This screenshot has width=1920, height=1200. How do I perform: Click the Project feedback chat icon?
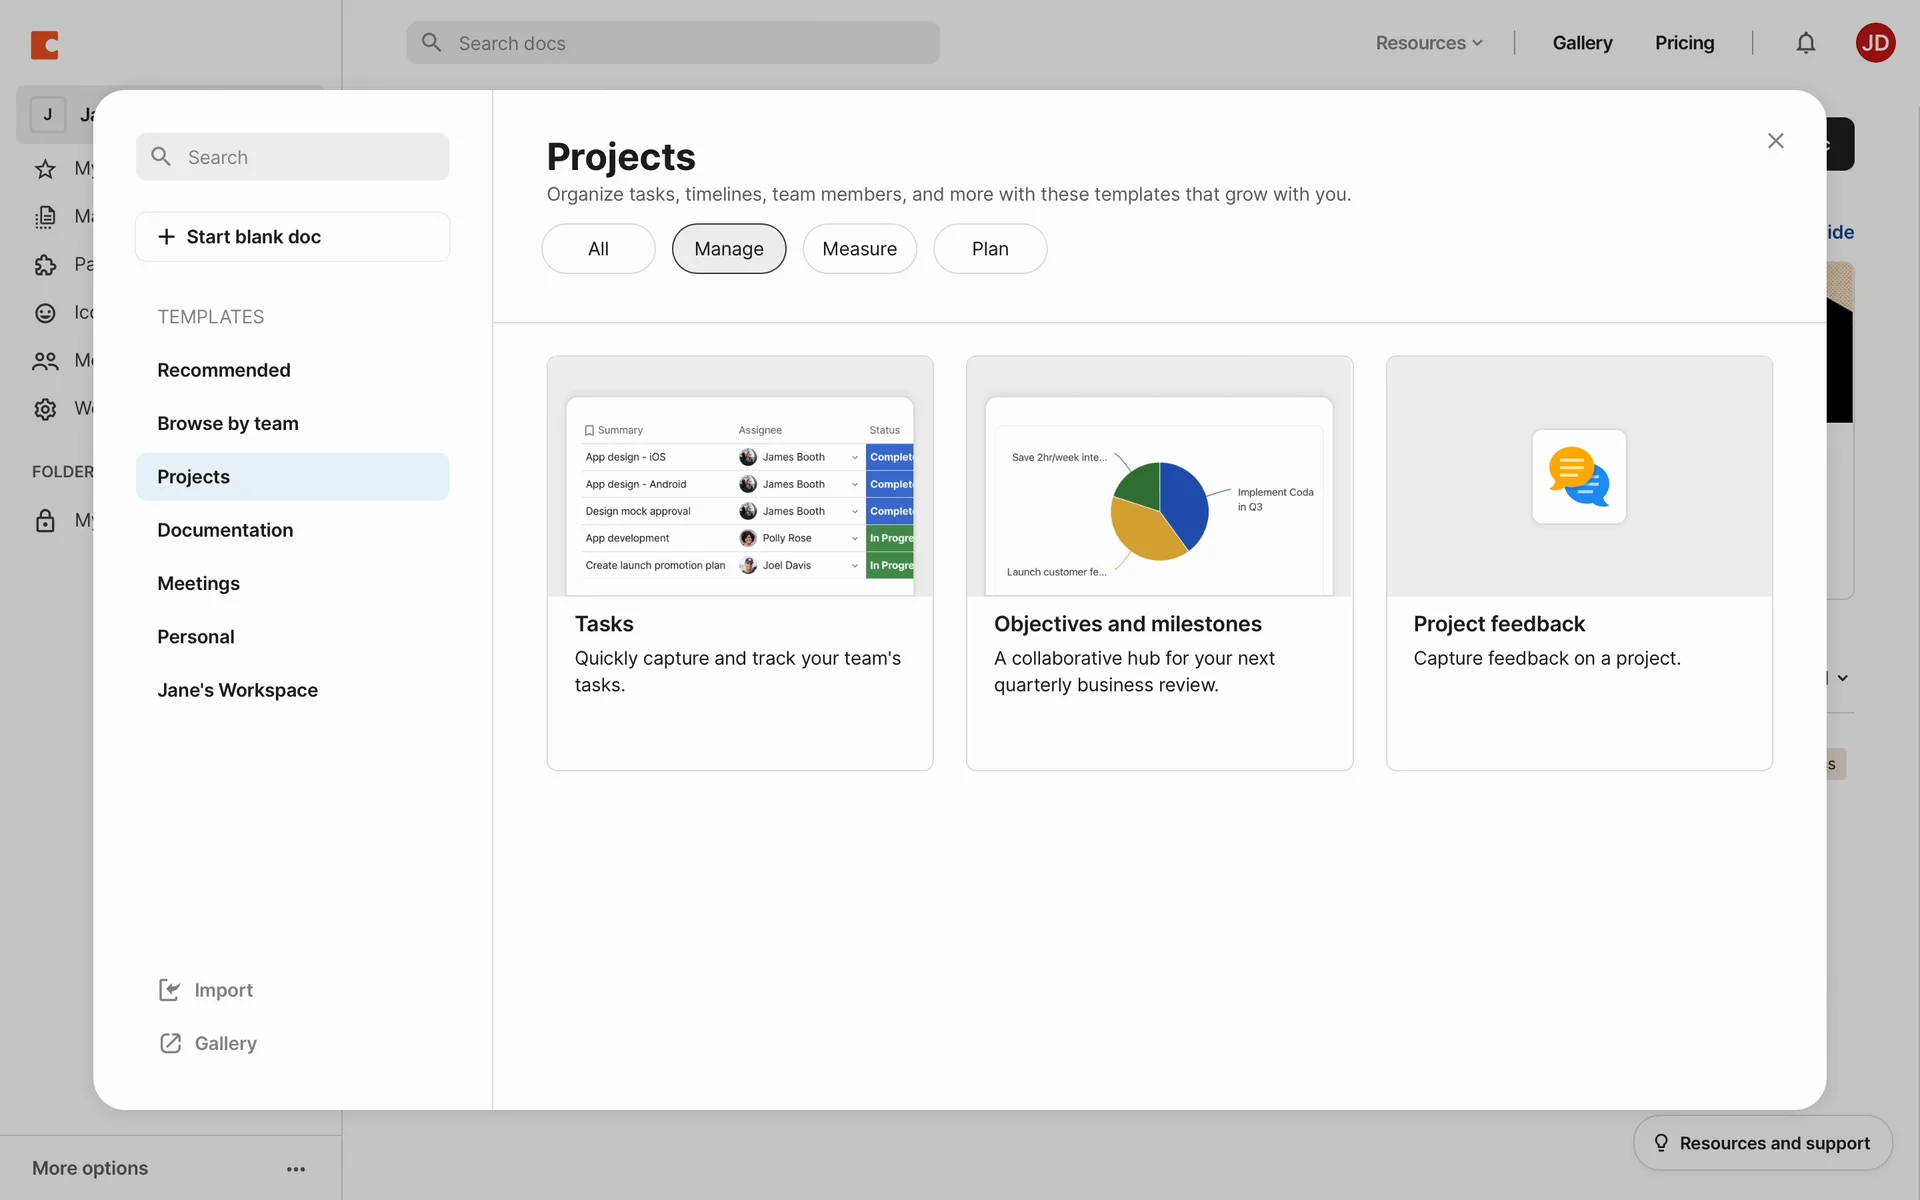(x=1579, y=477)
